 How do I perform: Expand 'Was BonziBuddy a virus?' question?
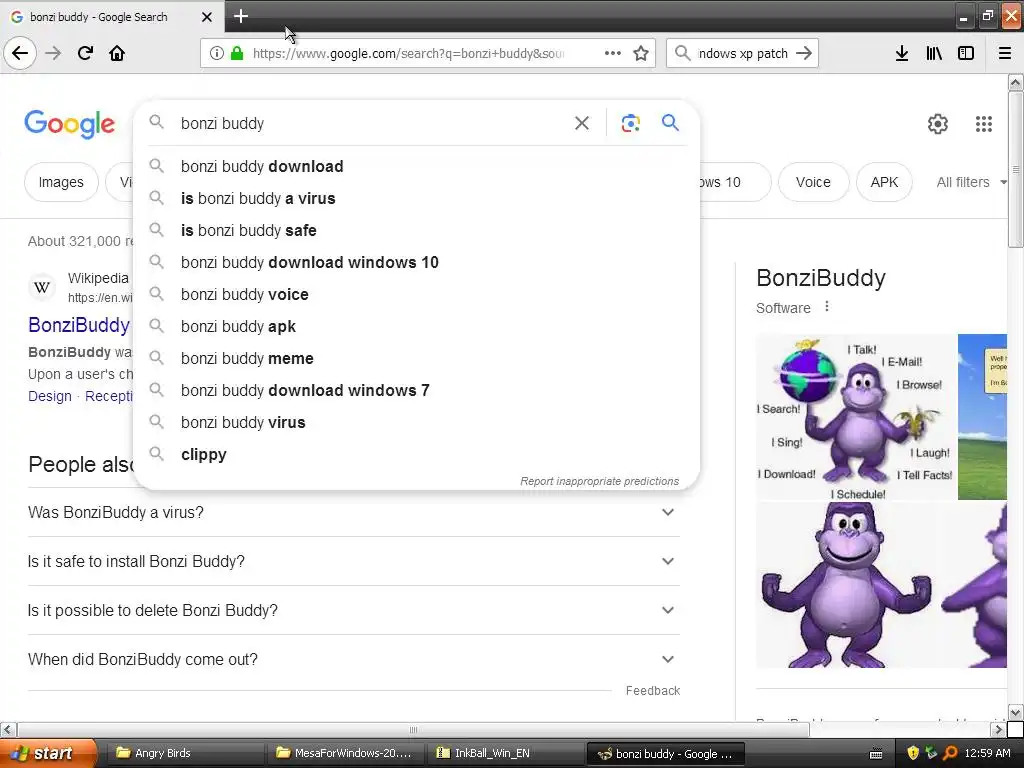354,513
